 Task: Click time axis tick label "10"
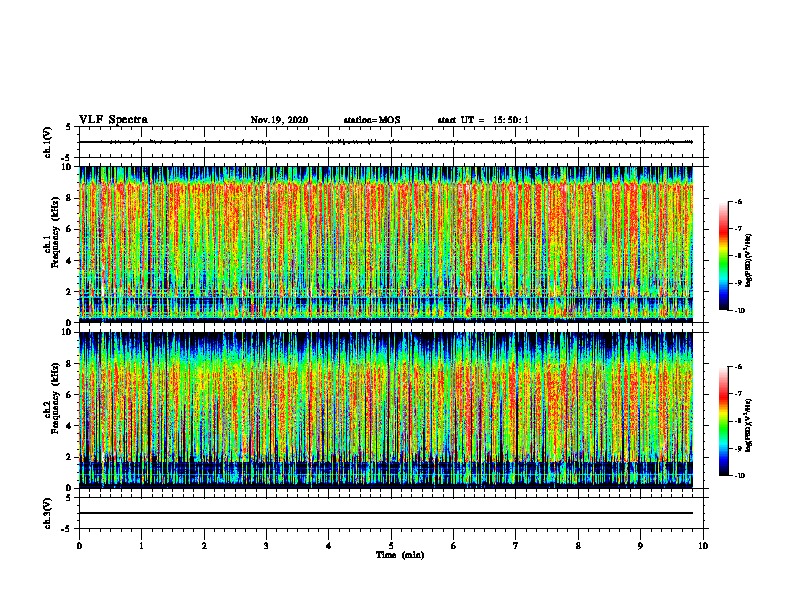click(x=703, y=546)
